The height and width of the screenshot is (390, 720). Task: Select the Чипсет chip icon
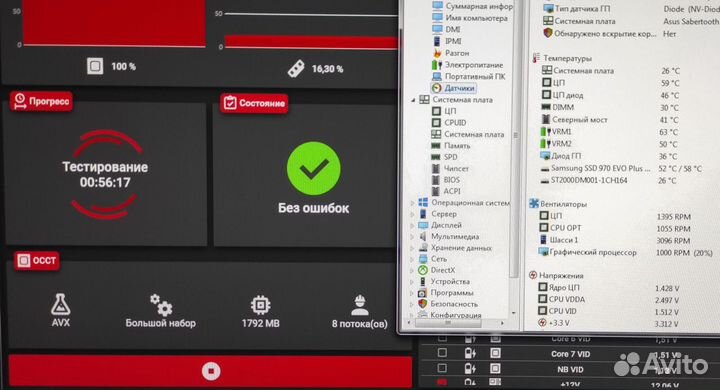436,168
